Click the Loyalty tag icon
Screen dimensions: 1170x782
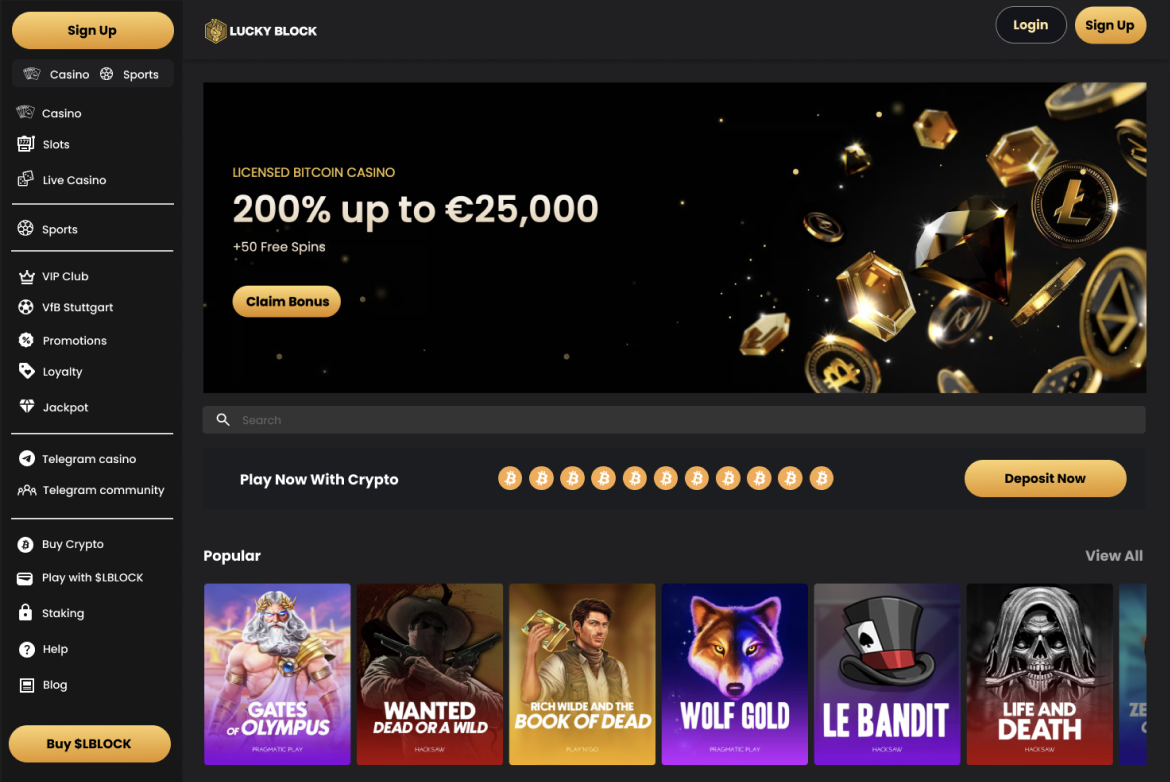click(x=27, y=371)
